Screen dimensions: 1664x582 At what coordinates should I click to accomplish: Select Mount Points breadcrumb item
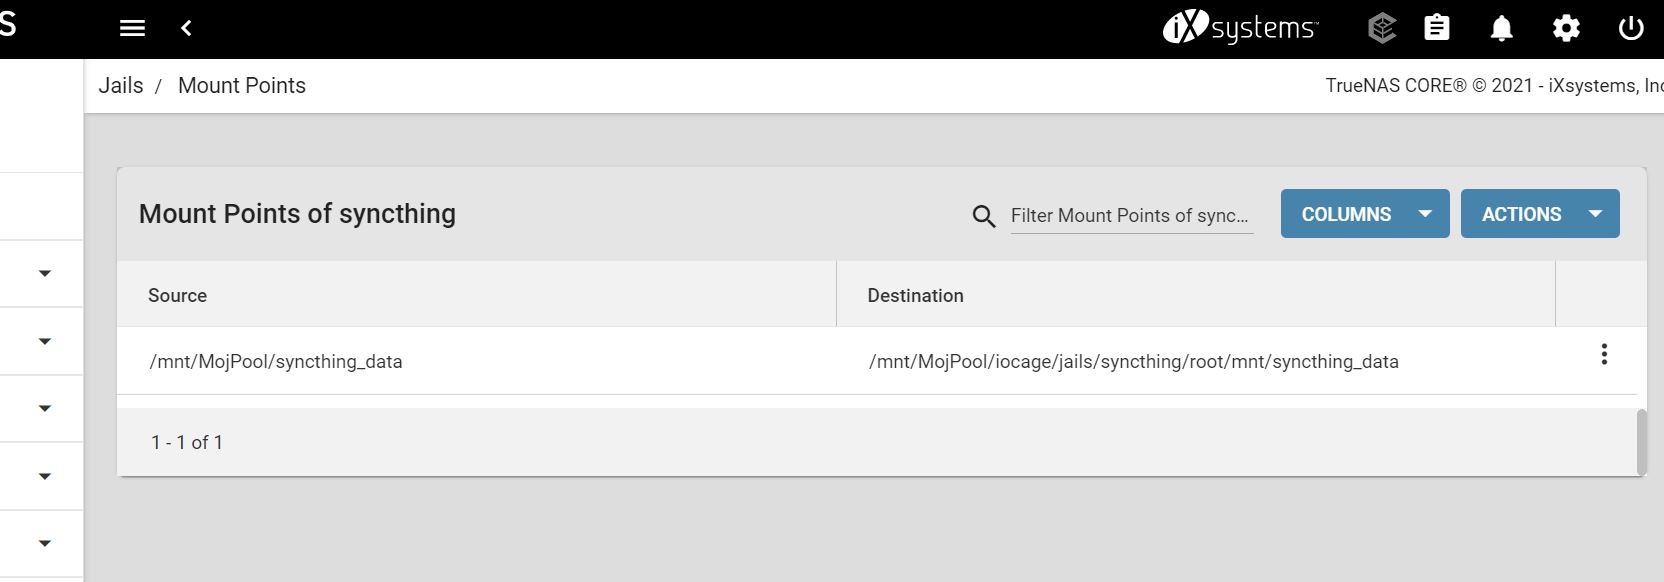(242, 86)
